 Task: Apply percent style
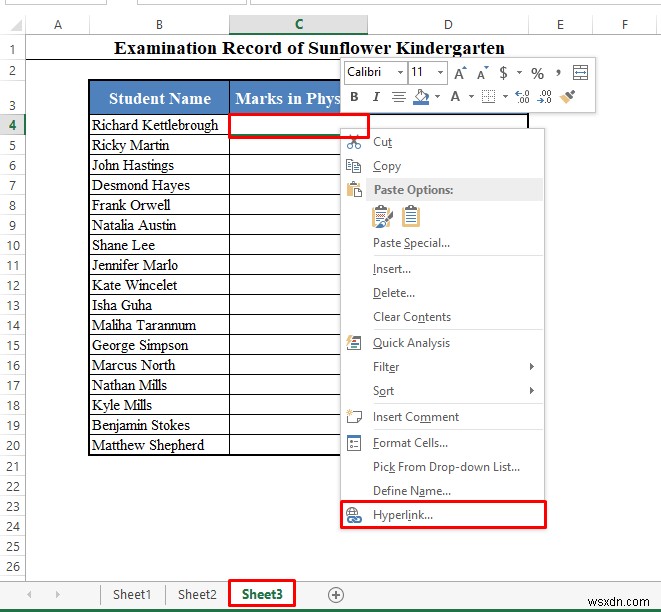point(537,73)
